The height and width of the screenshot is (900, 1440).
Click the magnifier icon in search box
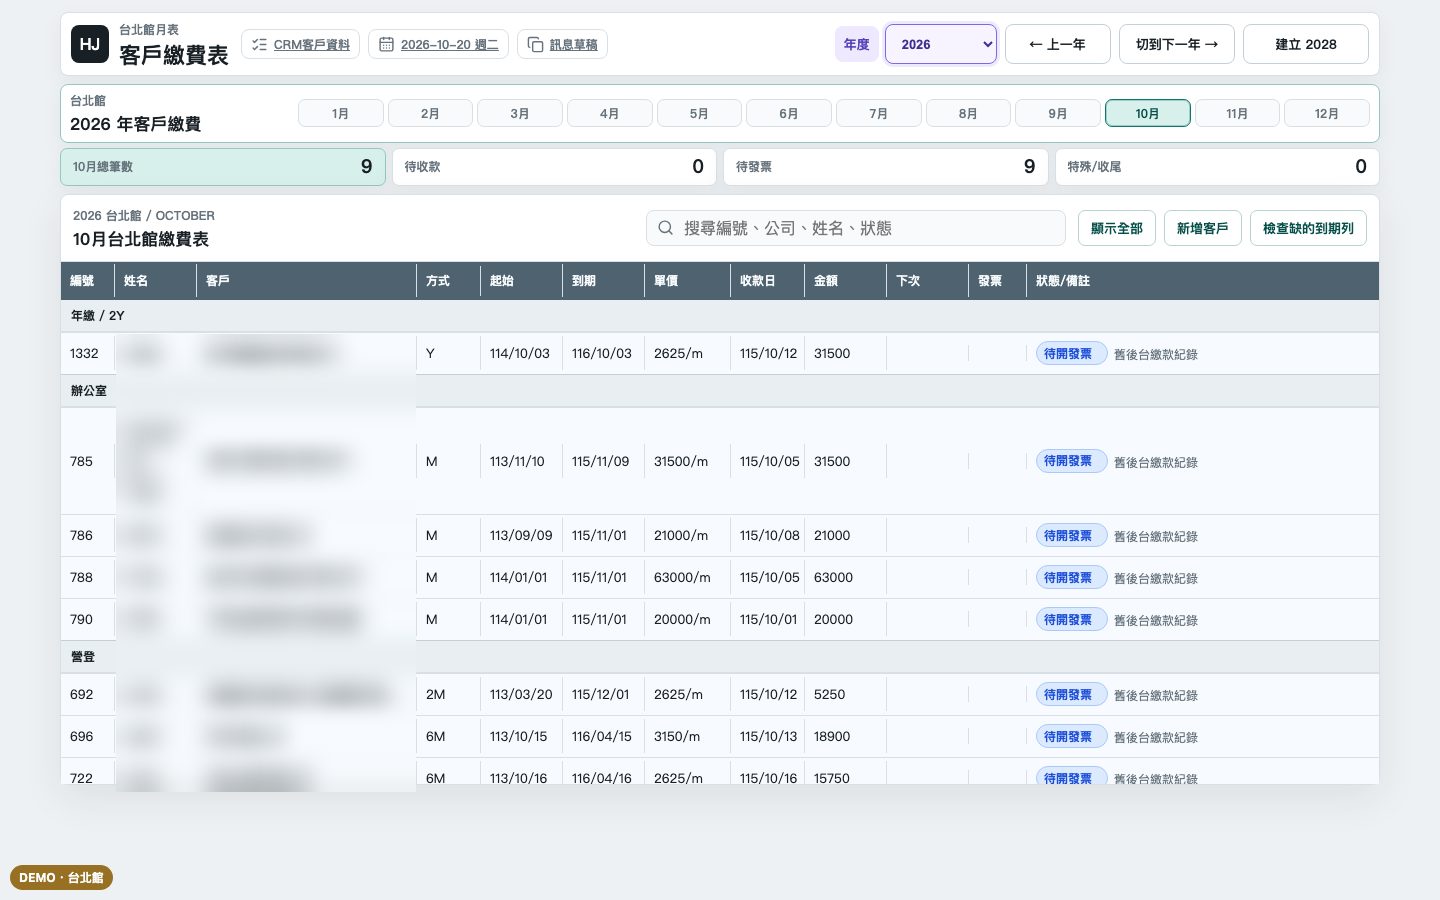(x=666, y=228)
